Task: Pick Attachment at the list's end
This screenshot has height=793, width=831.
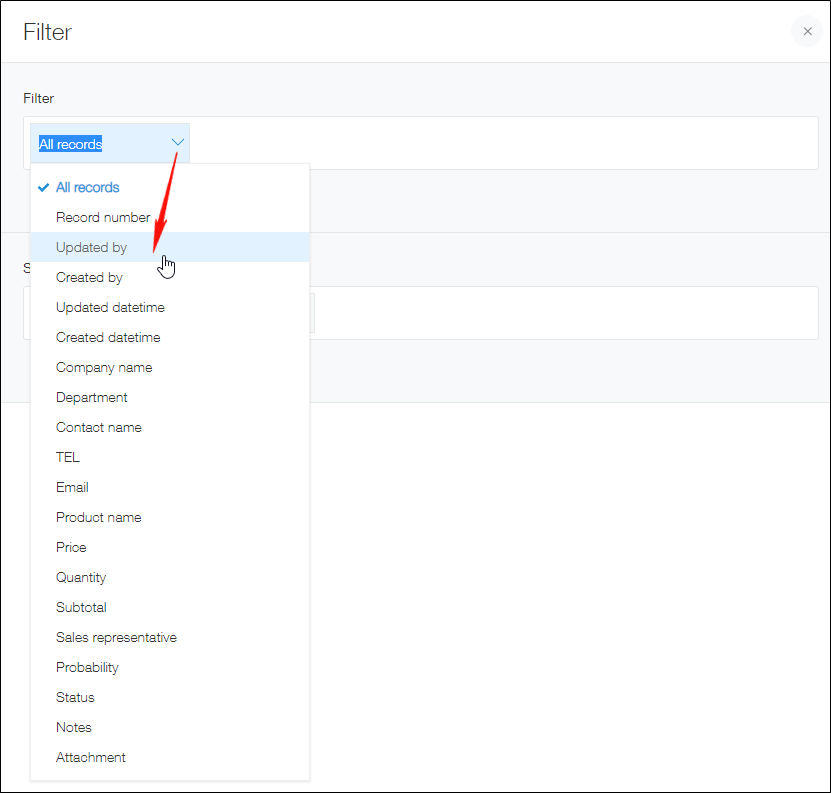Action: [x=91, y=757]
